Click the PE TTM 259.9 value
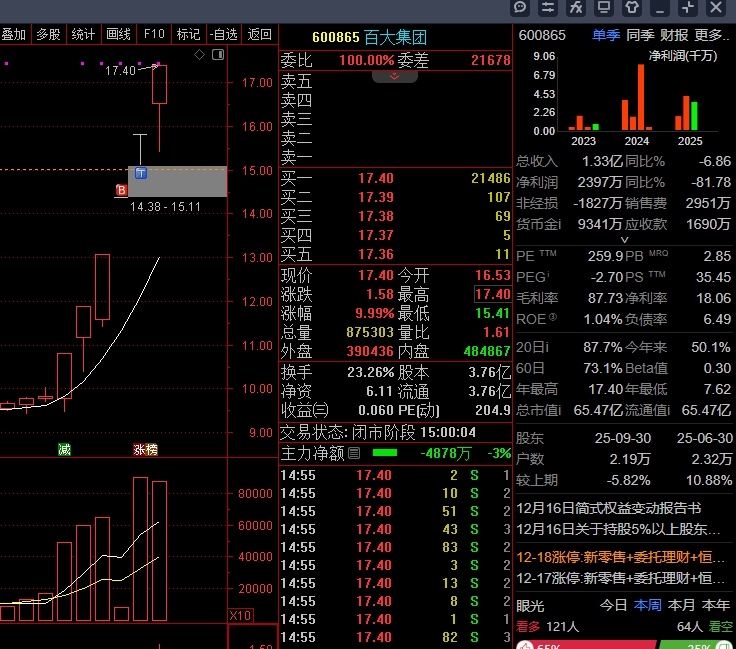The width and height of the screenshot is (736, 649). pos(606,256)
